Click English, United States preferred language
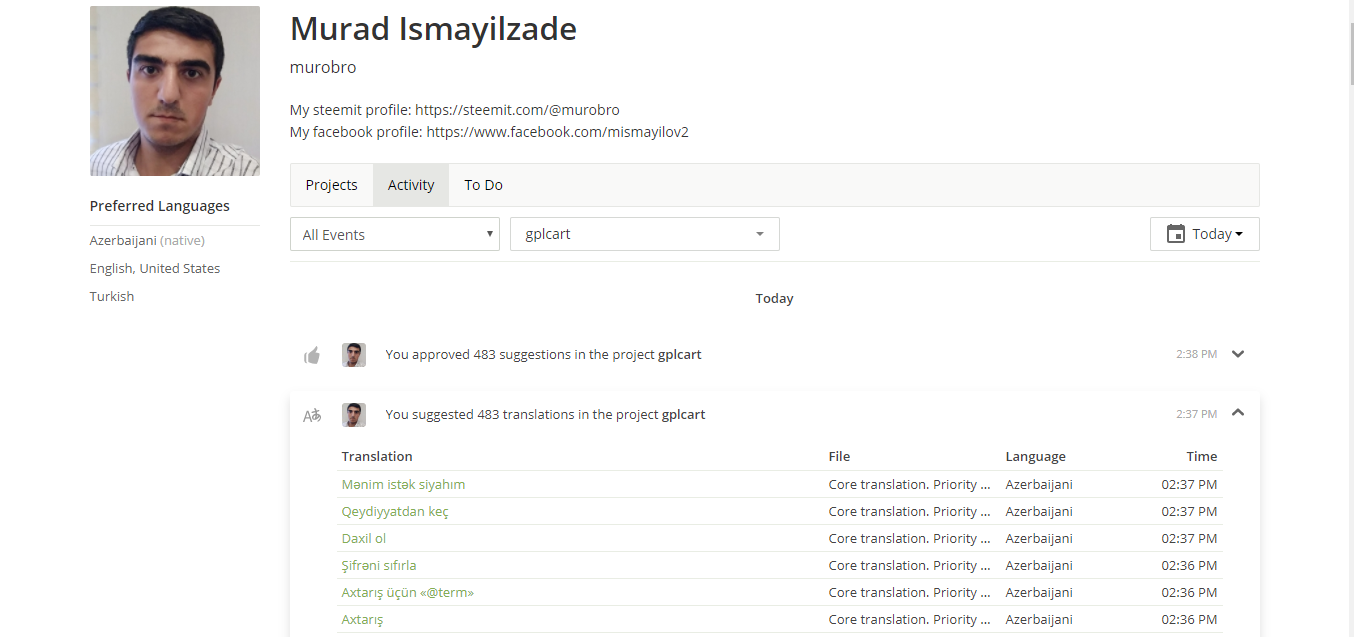The height and width of the screenshot is (637, 1354). (155, 269)
